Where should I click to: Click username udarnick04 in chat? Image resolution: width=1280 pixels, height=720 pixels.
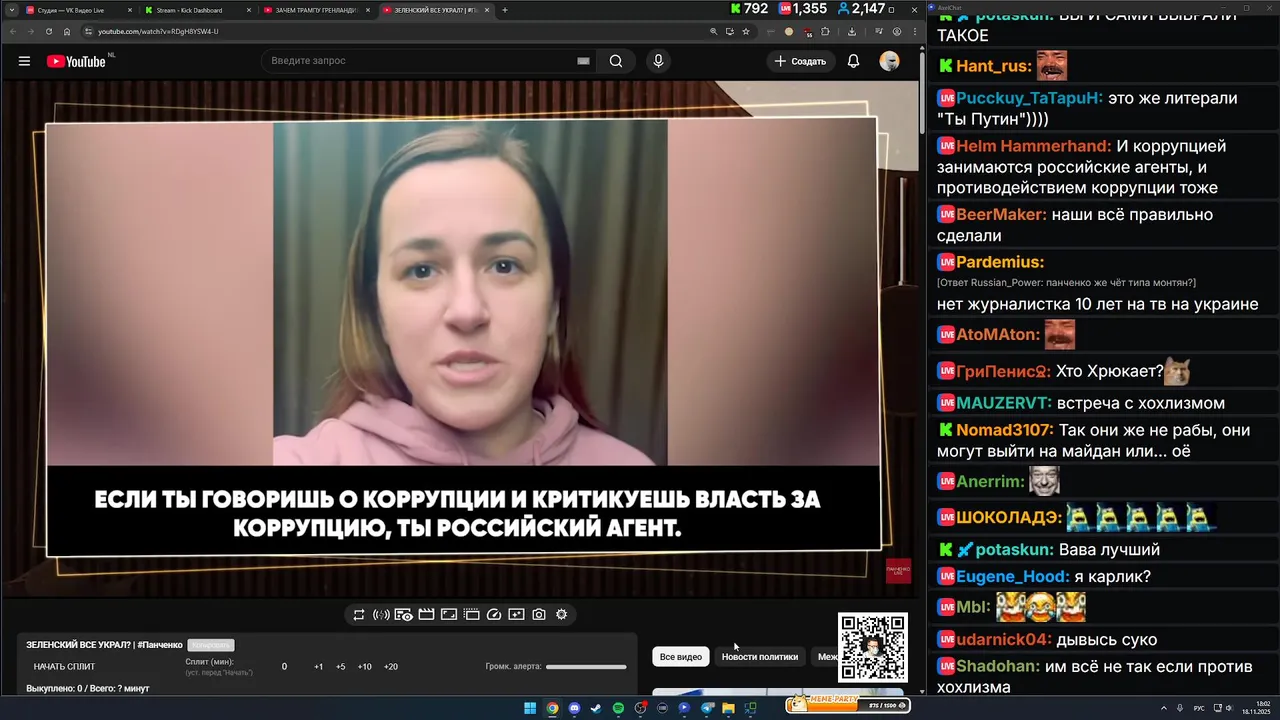point(1004,640)
